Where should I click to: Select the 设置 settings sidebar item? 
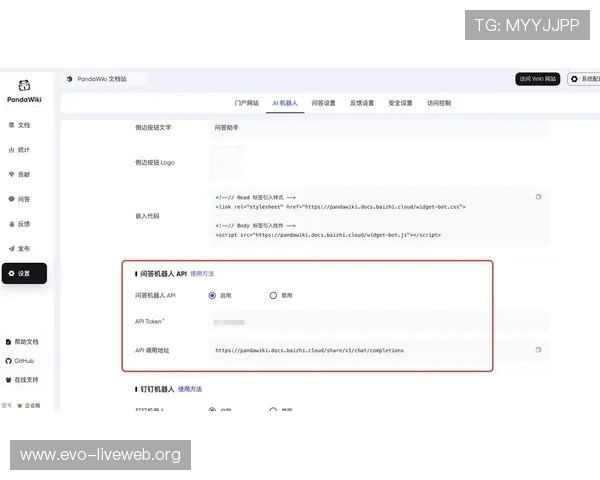(24, 273)
